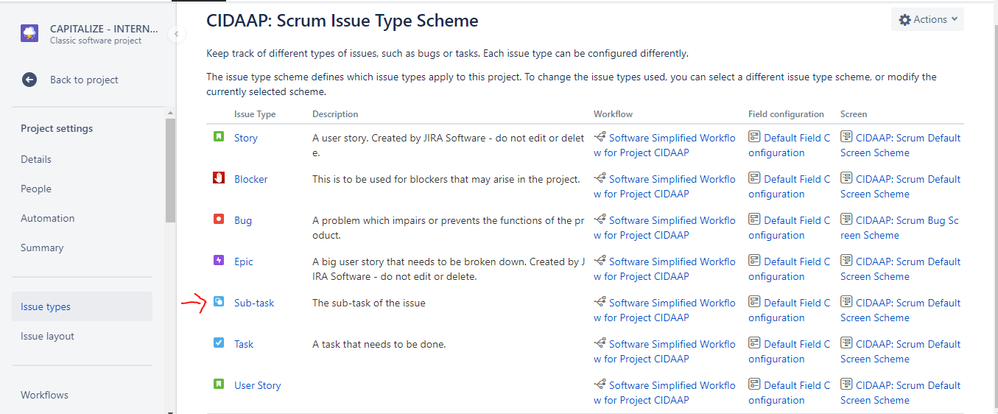Click screen scheme icon in User Story row
Screen dimensions: 998x414
[x=847, y=385]
